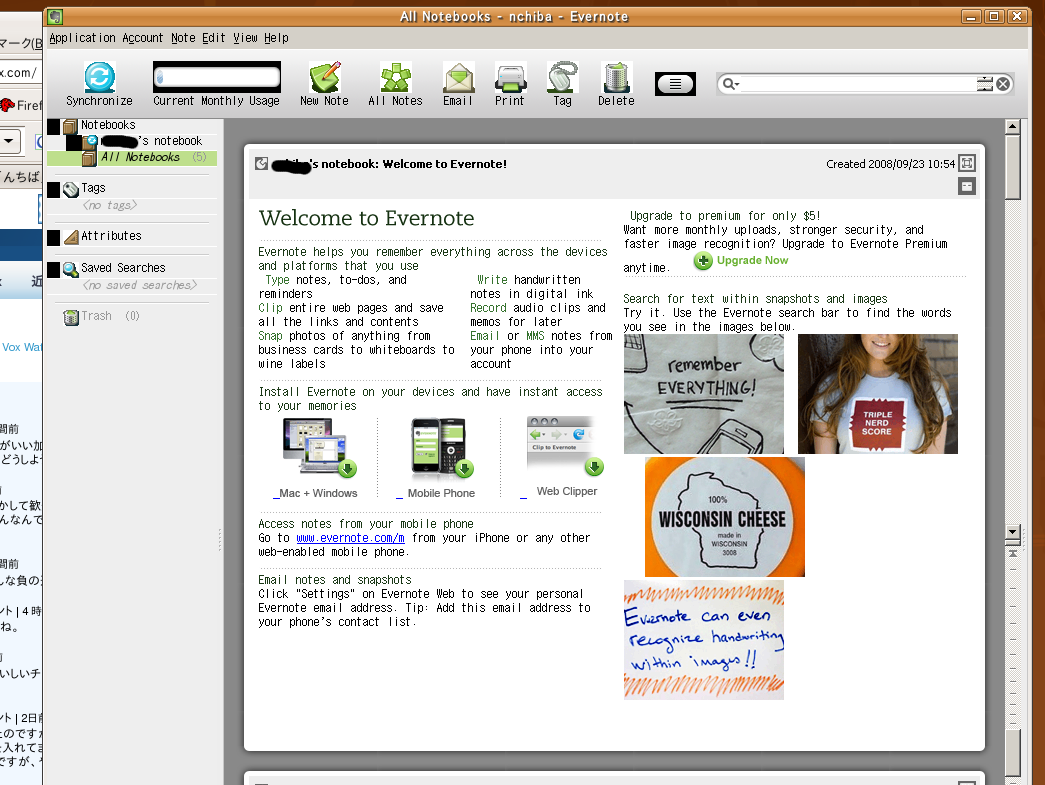The width and height of the screenshot is (1045, 785).
Task: Open the search field options lines icon
Action: click(984, 84)
